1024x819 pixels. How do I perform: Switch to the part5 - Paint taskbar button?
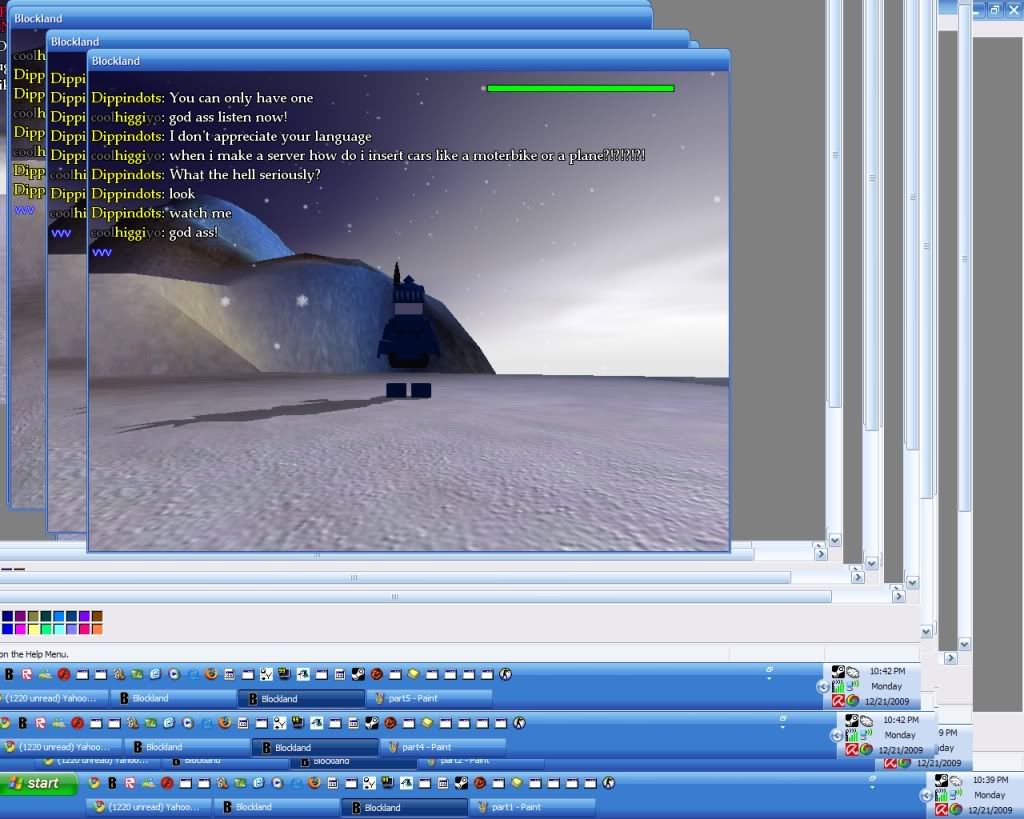(x=431, y=698)
